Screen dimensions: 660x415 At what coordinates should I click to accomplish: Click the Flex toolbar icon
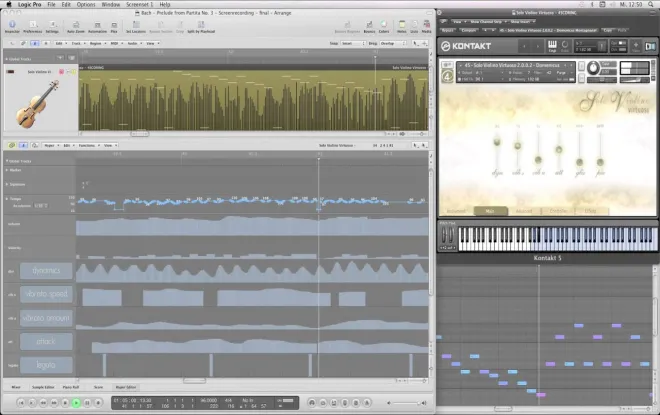(x=114, y=25)
